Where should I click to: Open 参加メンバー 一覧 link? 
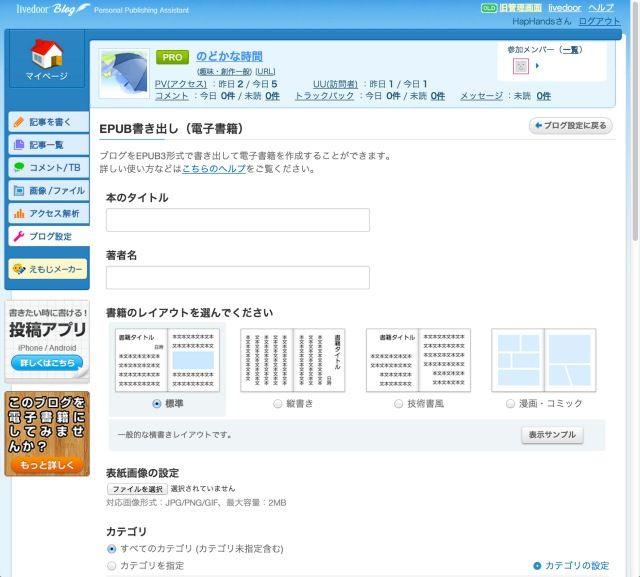tap(571, 50)
